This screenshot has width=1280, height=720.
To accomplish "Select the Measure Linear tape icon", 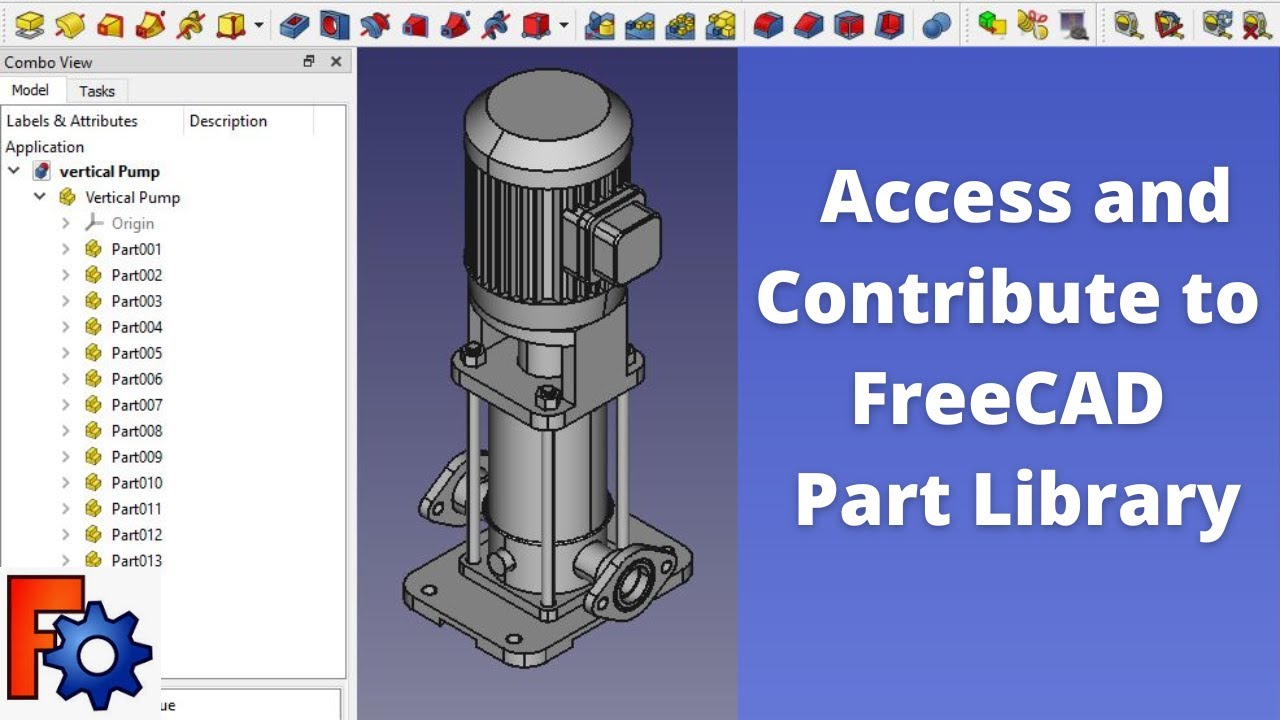I will tap(1129, 24).
